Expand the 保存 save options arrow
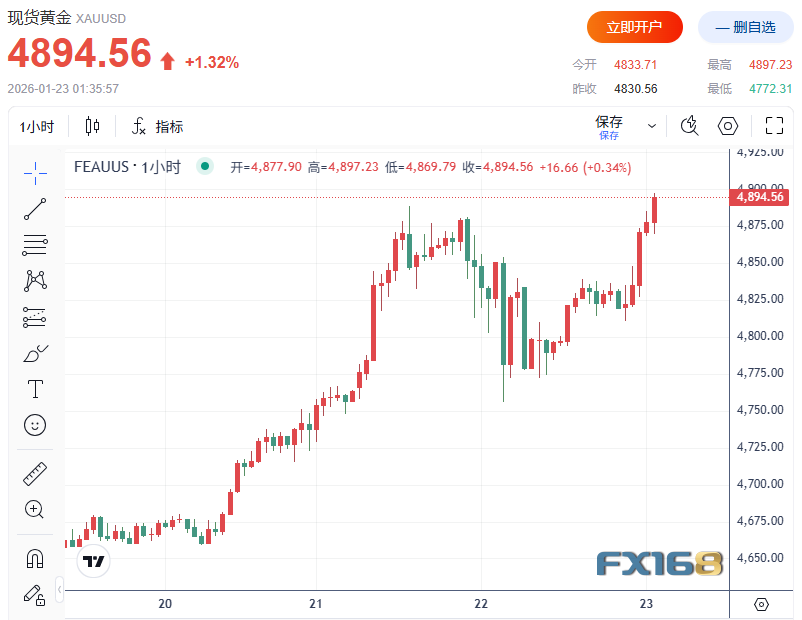Screen dimensions: 802x620 coord(652,126)
